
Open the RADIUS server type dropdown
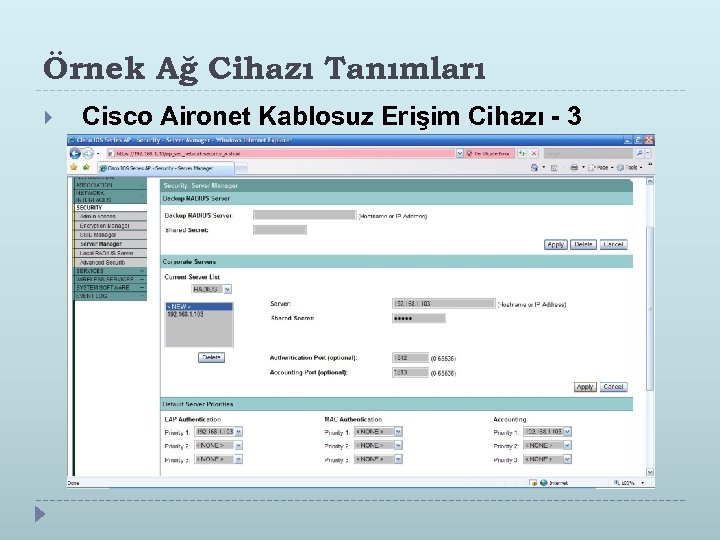pyautogui.click(x=211, y=289)
